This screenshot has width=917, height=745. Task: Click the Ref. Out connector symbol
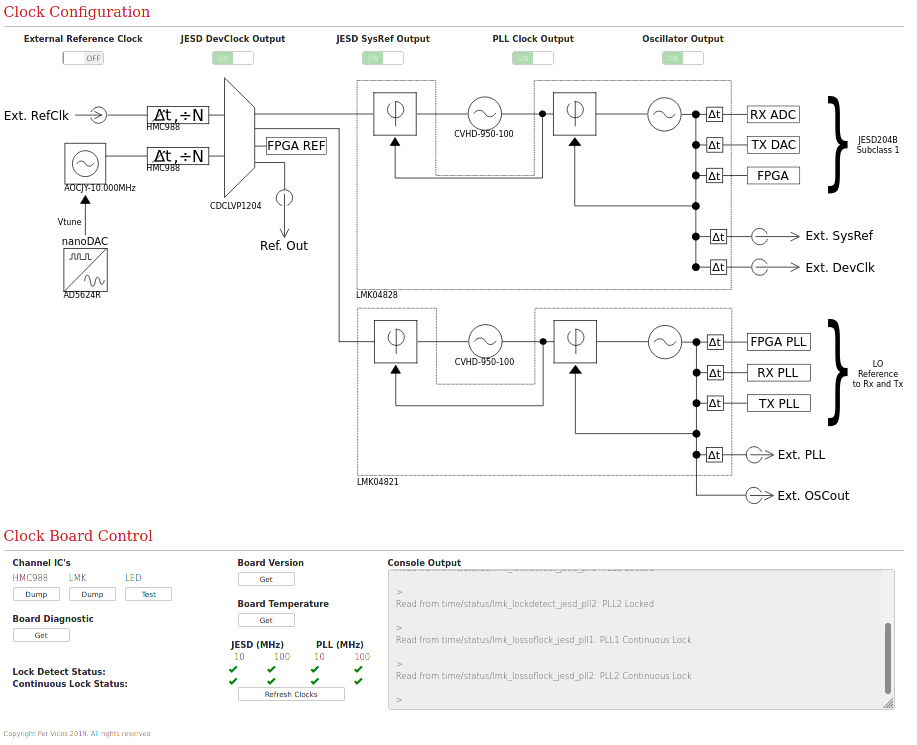pos(284,198)
